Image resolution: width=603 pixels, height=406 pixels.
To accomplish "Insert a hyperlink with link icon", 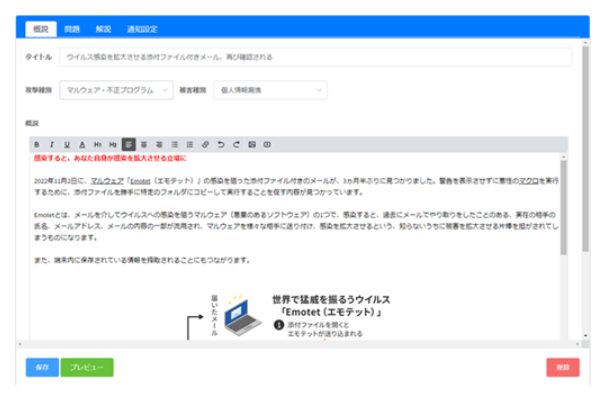I will (x=206, y=144).
